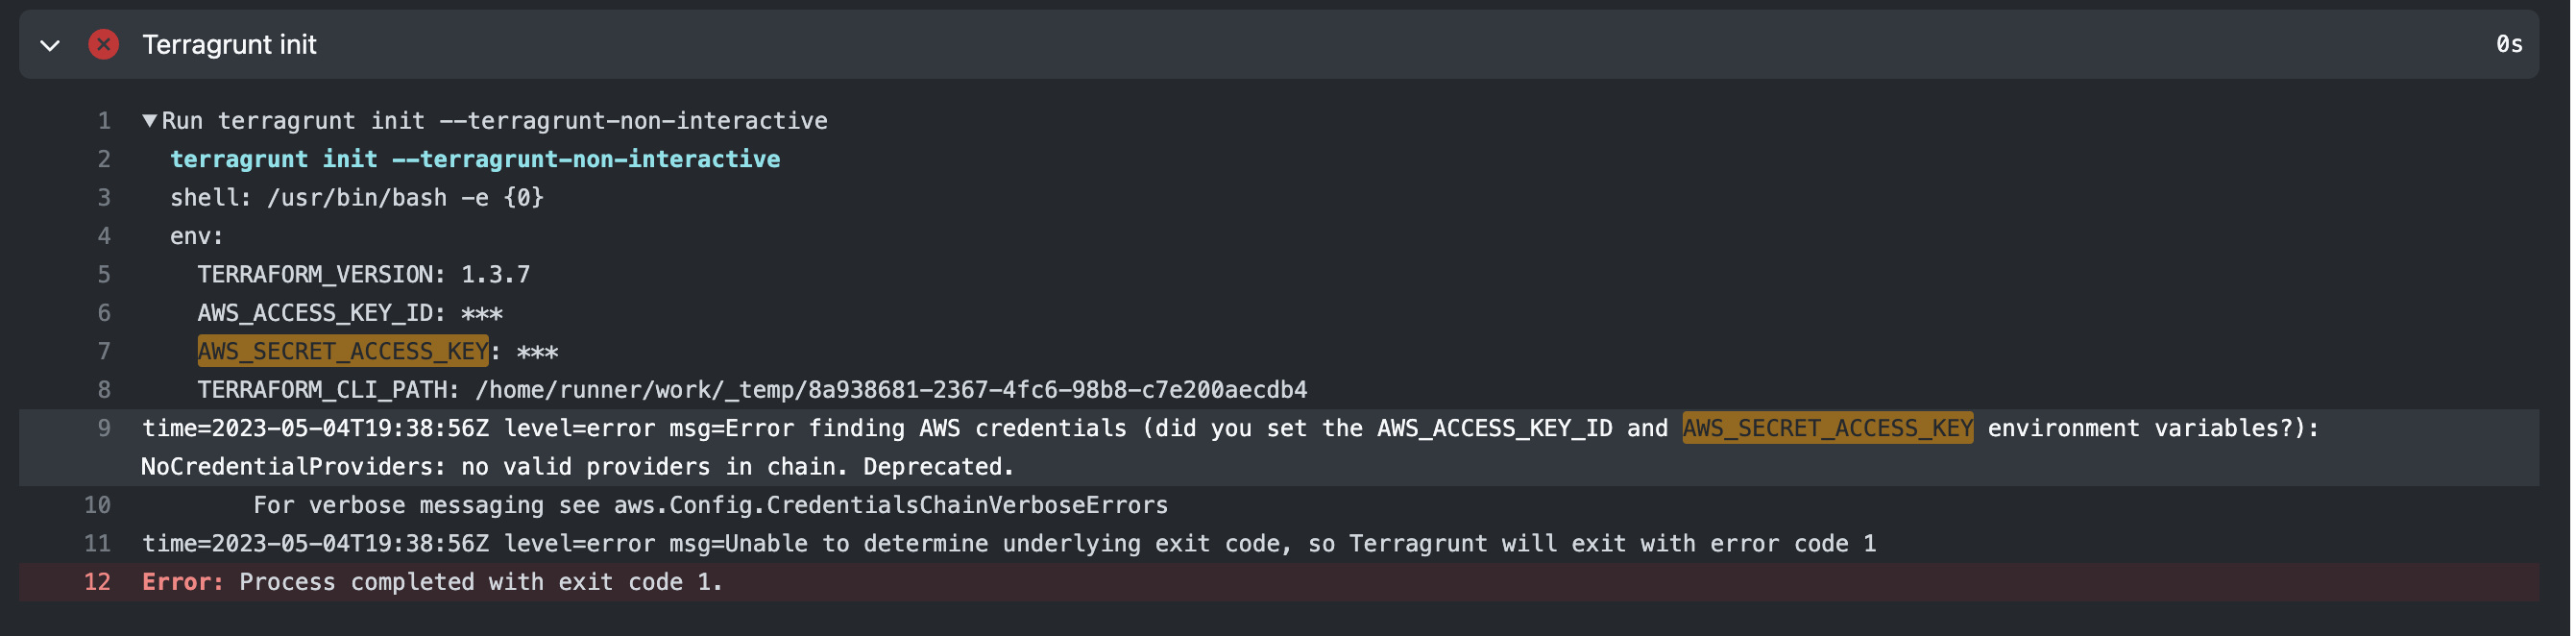Image resolution: width=2576 pixels, height=636 pixels.
Task: Select the shell: /usr/bin/bash line
Action: tap(357, 197)
